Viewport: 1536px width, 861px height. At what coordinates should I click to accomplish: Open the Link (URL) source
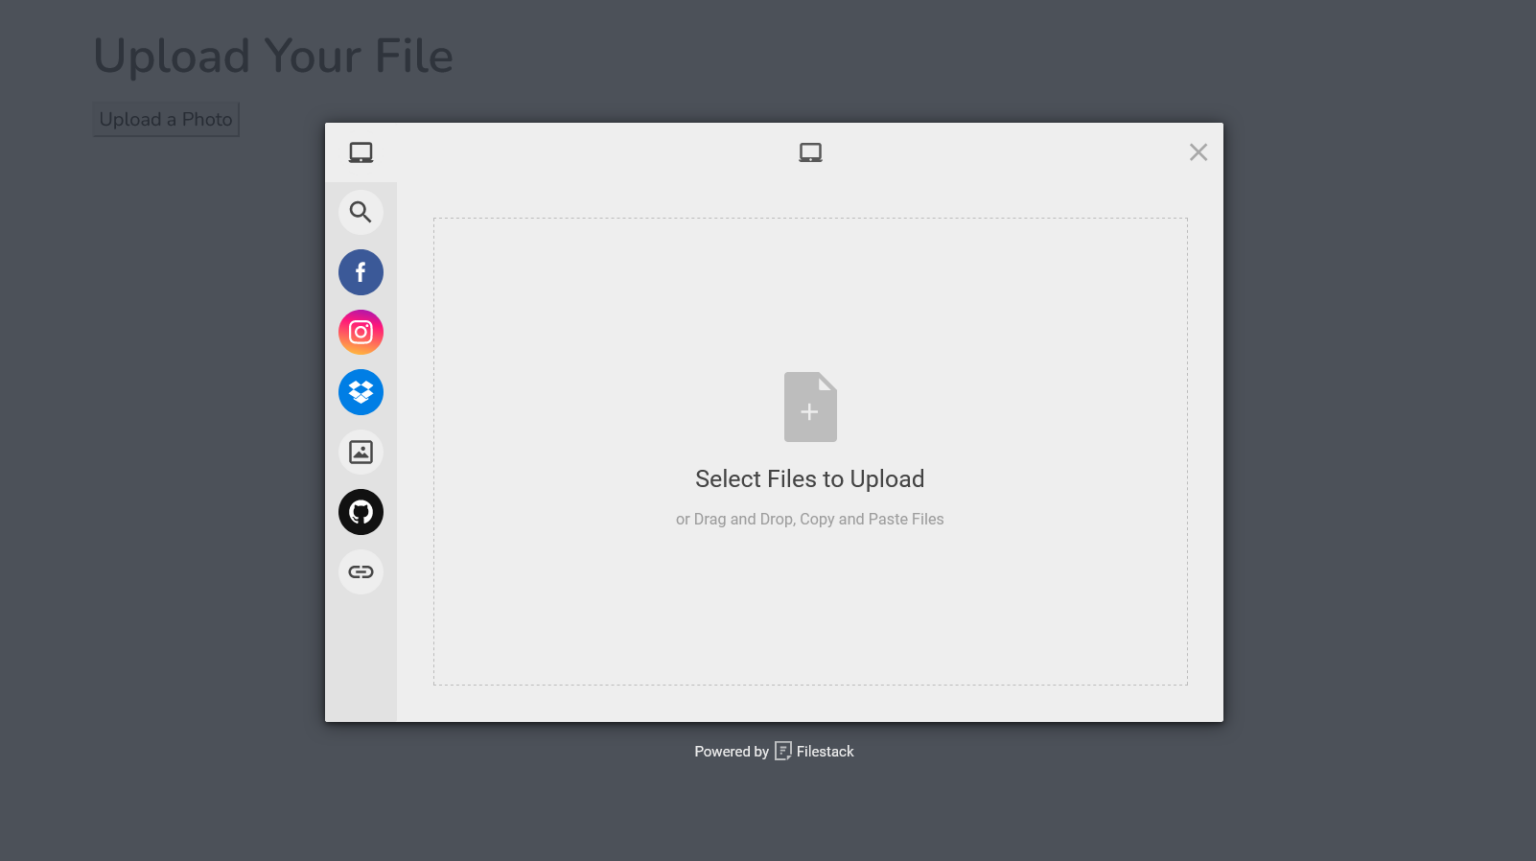[361, 572]
